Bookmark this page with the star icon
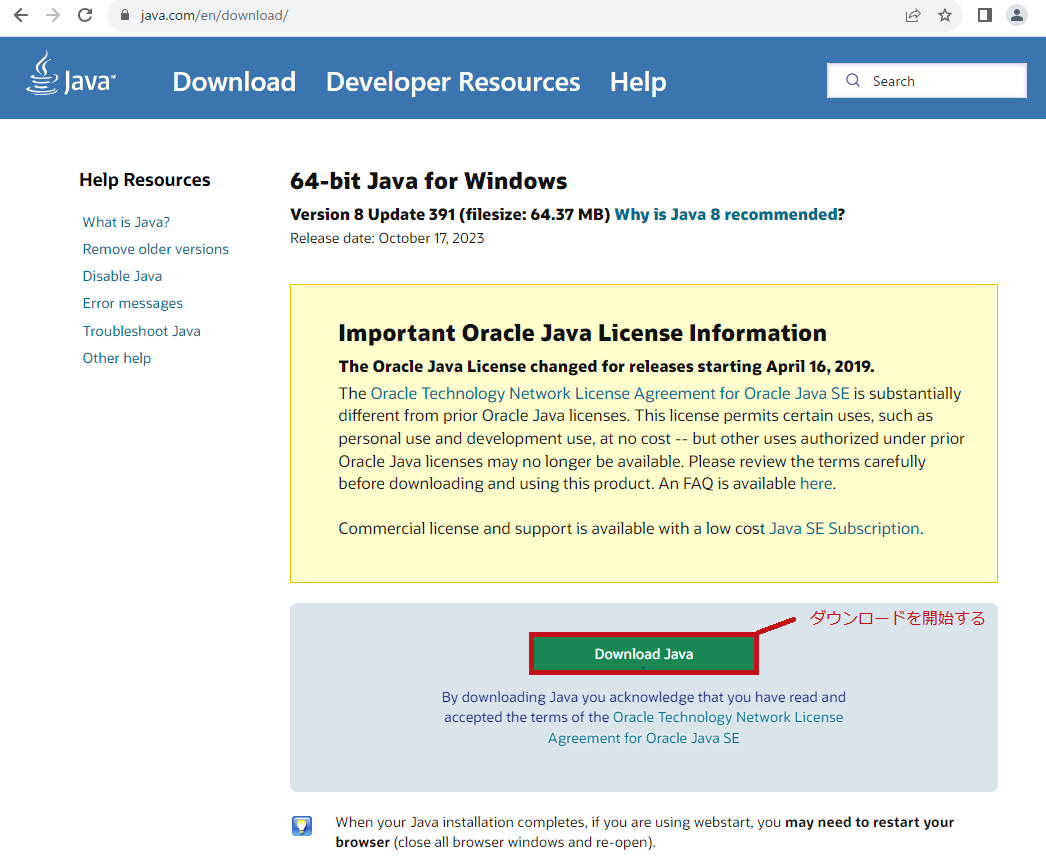Screen dimensions: 1046x861 point(945,15)
